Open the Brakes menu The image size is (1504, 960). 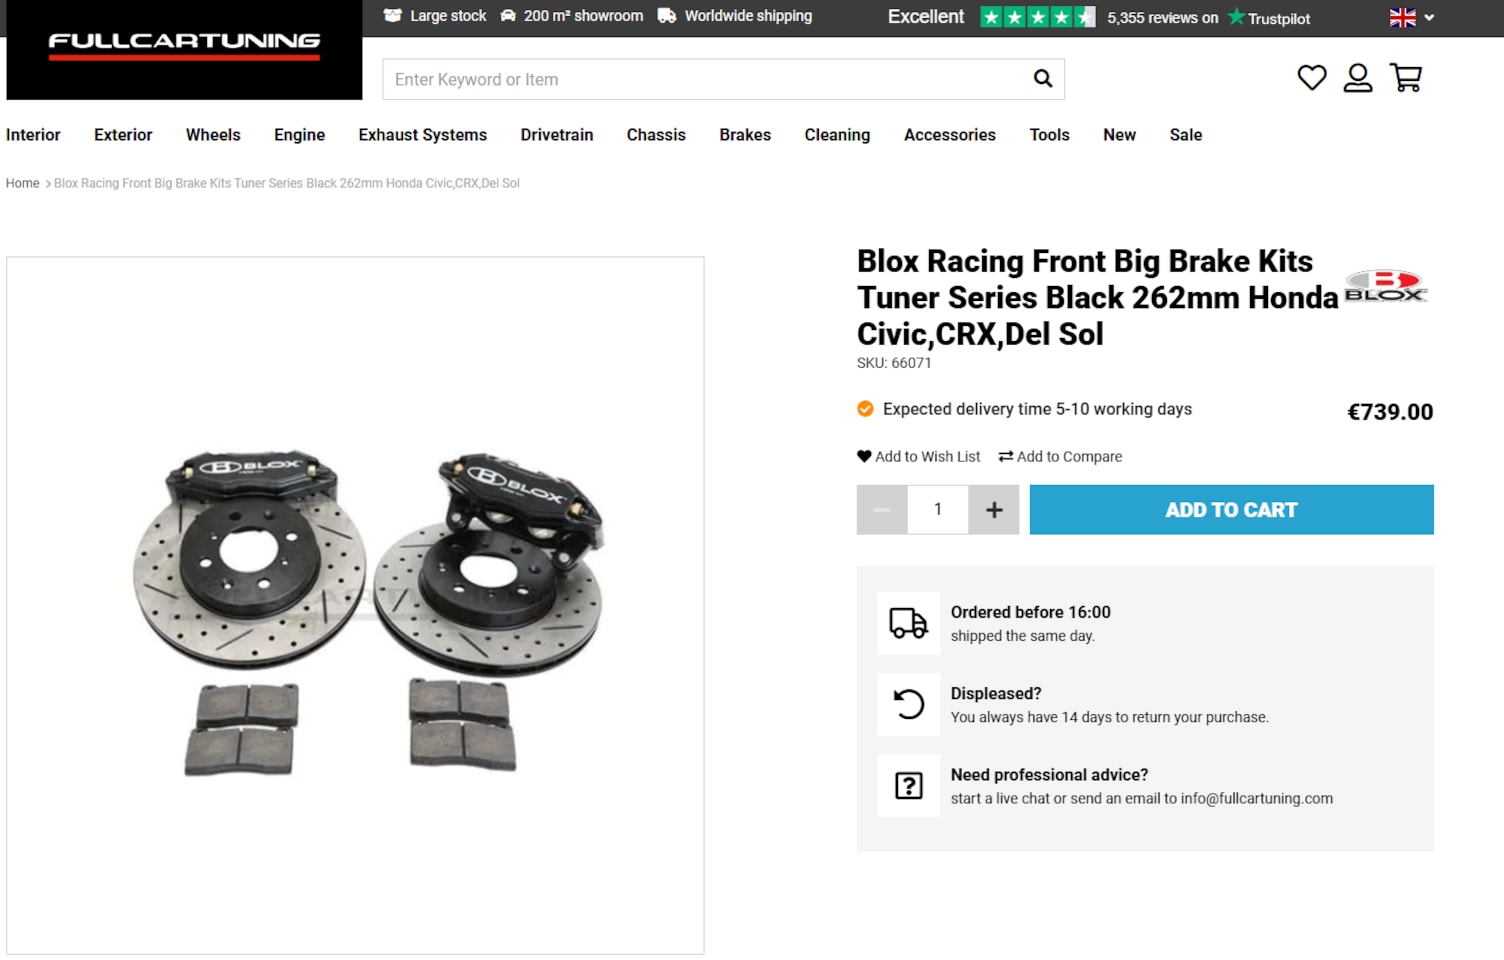click(745, 135)
